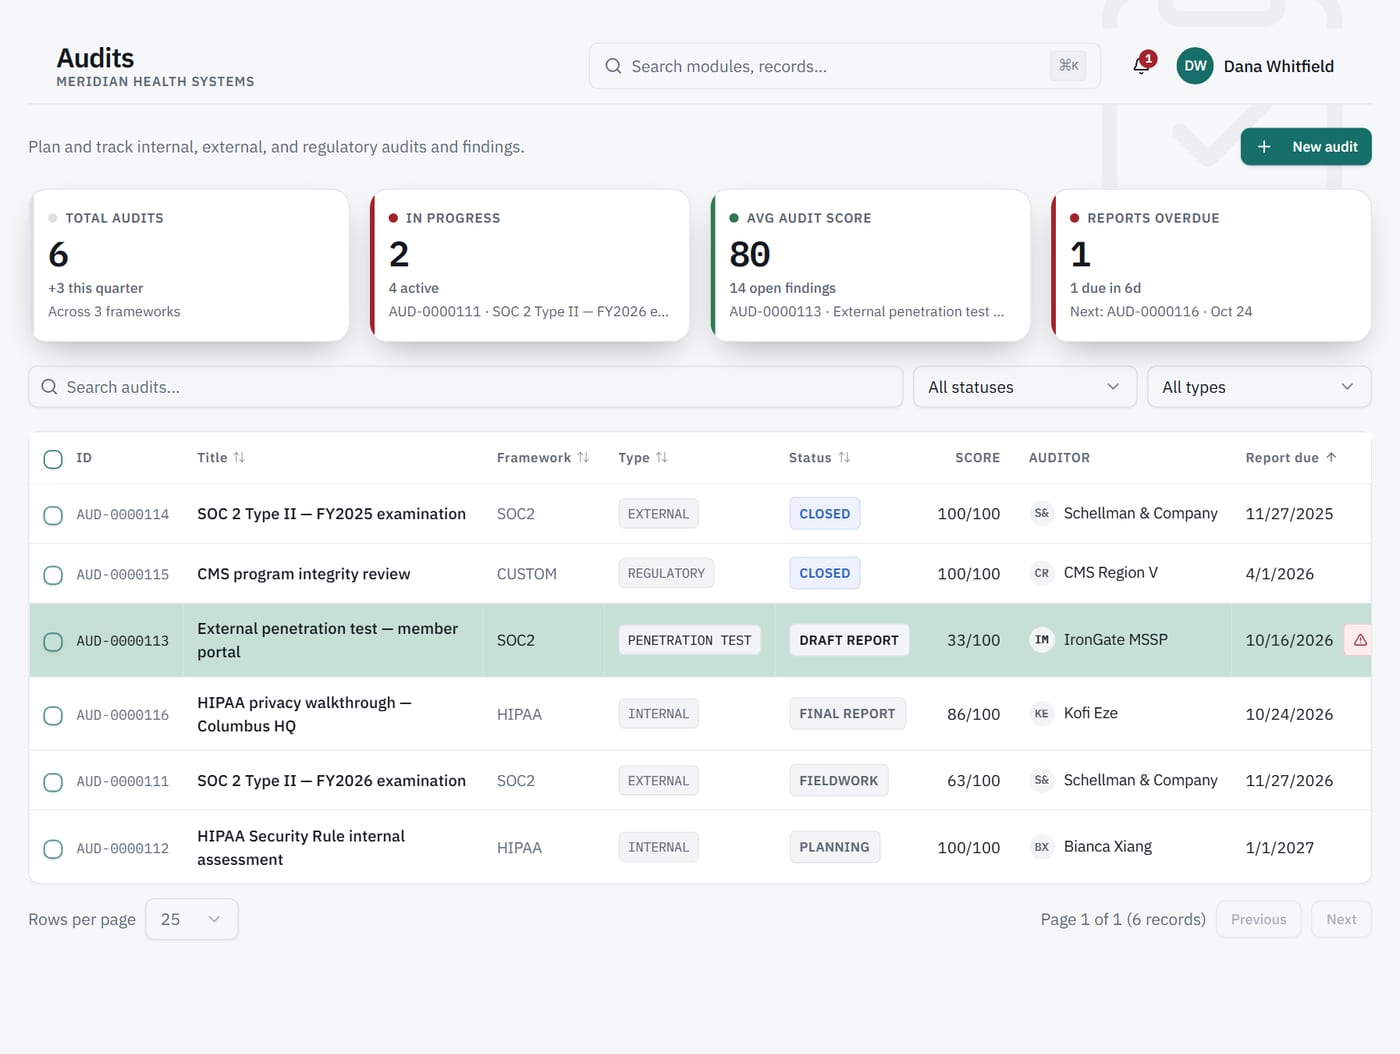Open the Dana Whitfield profile menu

click(x=1256, y=66)
